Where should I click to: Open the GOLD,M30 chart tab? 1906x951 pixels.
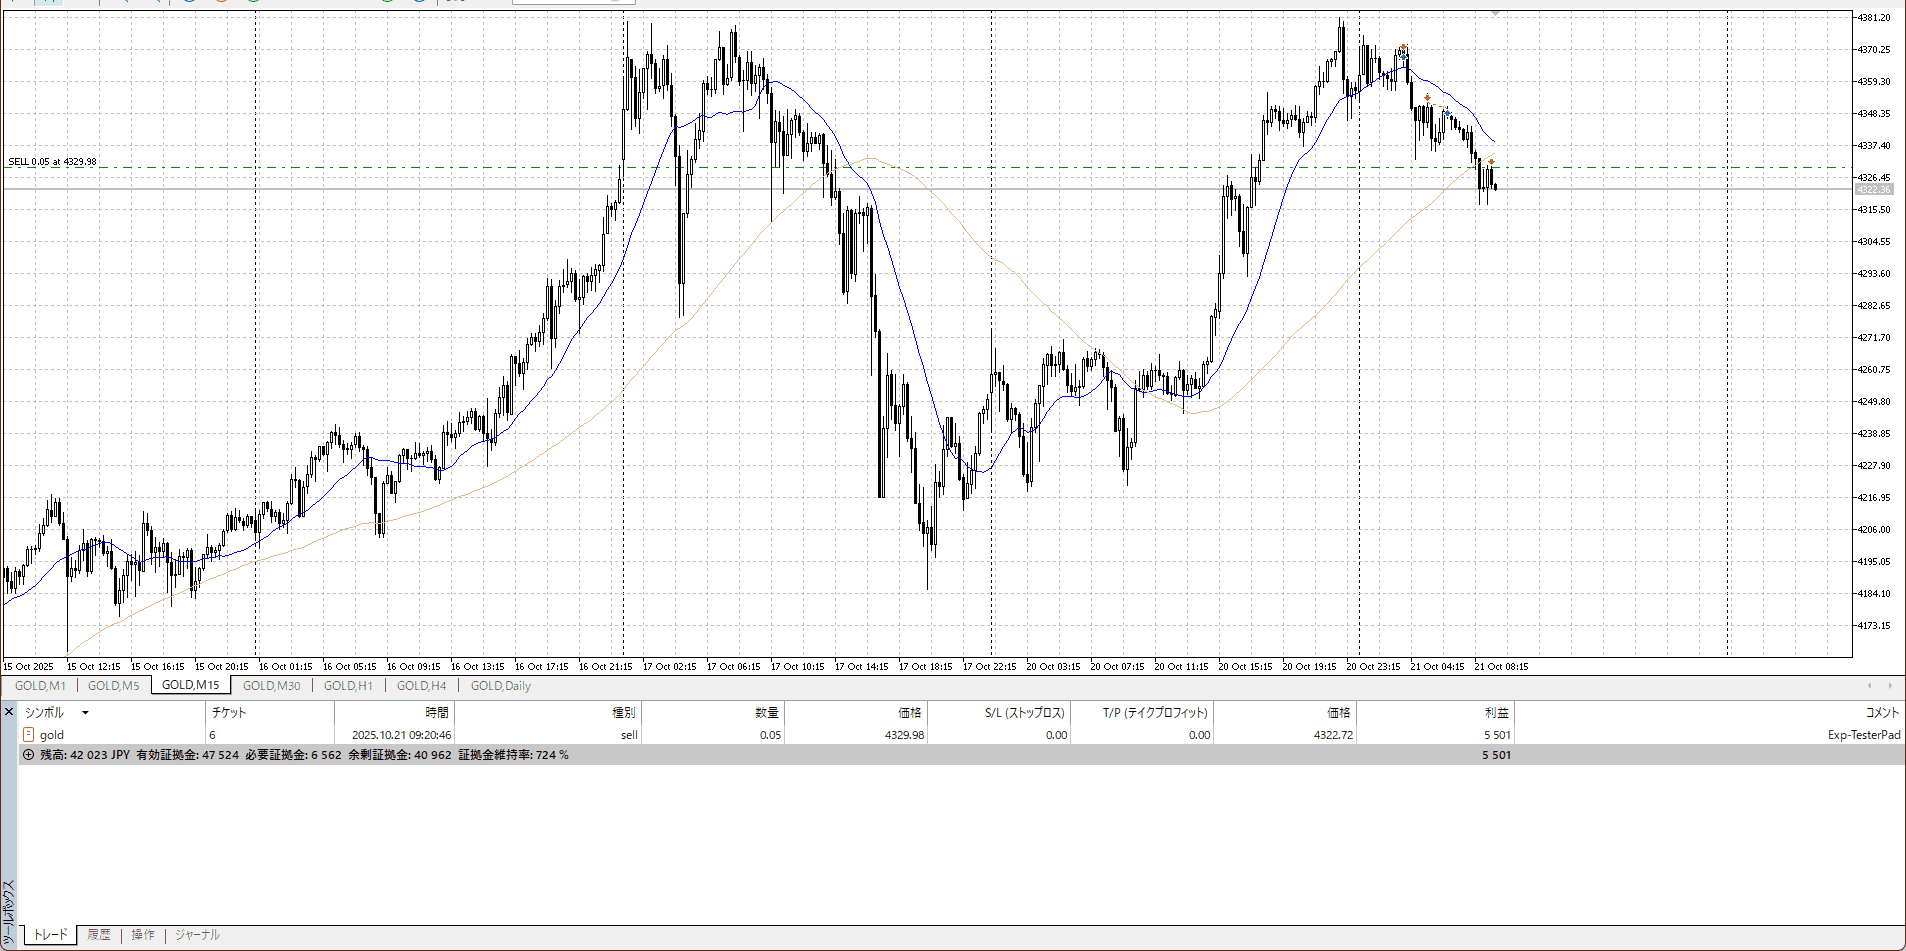pyautogui.click(x=271, y=686)
